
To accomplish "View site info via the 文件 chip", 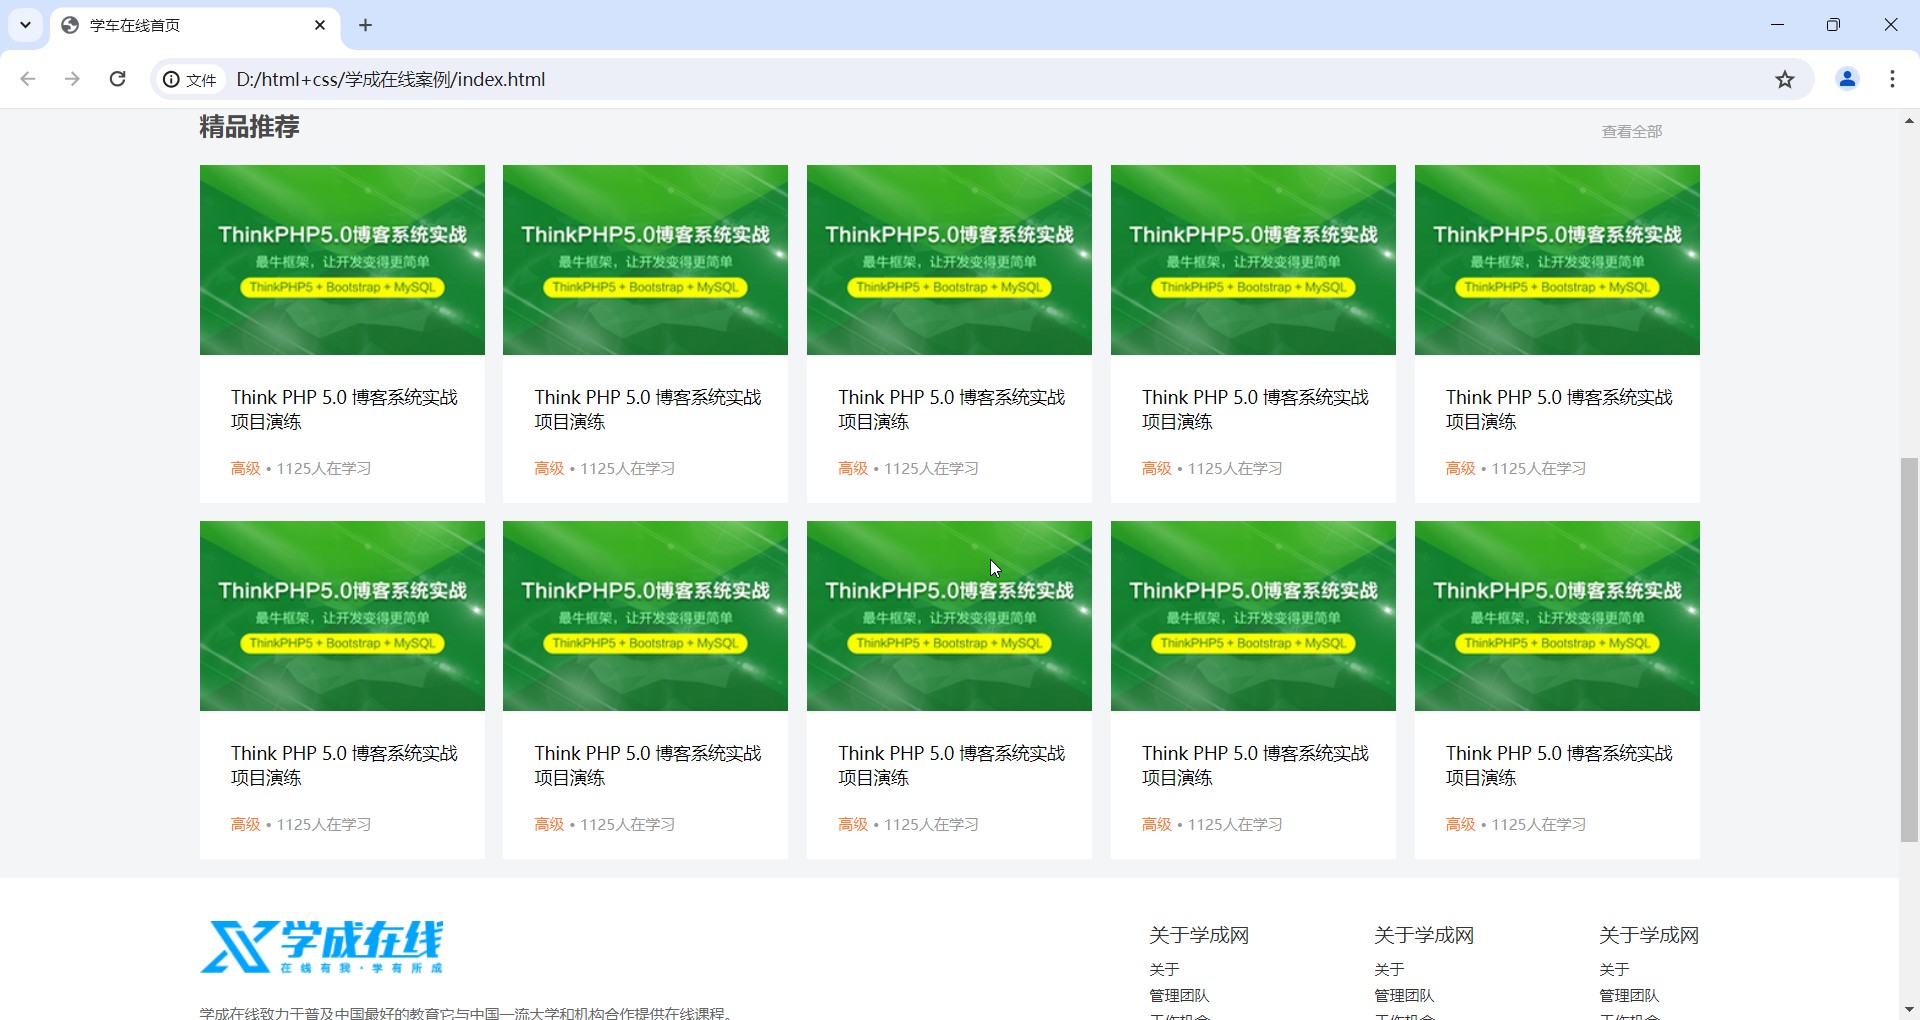I will pyautogui.click(x=190, y=80).
